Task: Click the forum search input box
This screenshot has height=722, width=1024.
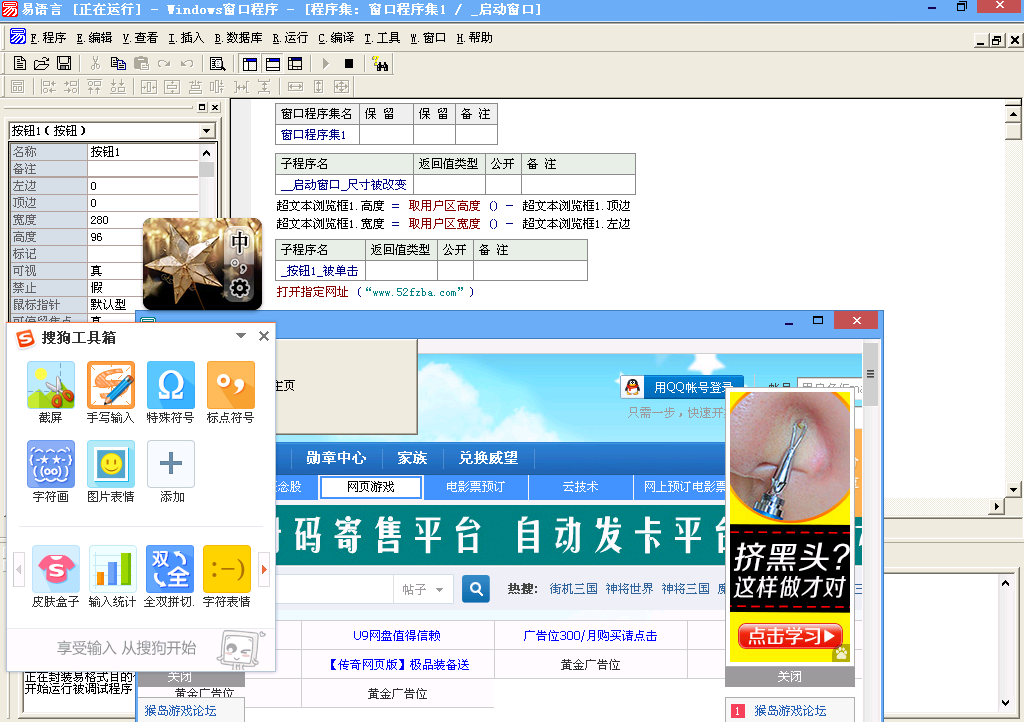Action: (x=334, y=589)
